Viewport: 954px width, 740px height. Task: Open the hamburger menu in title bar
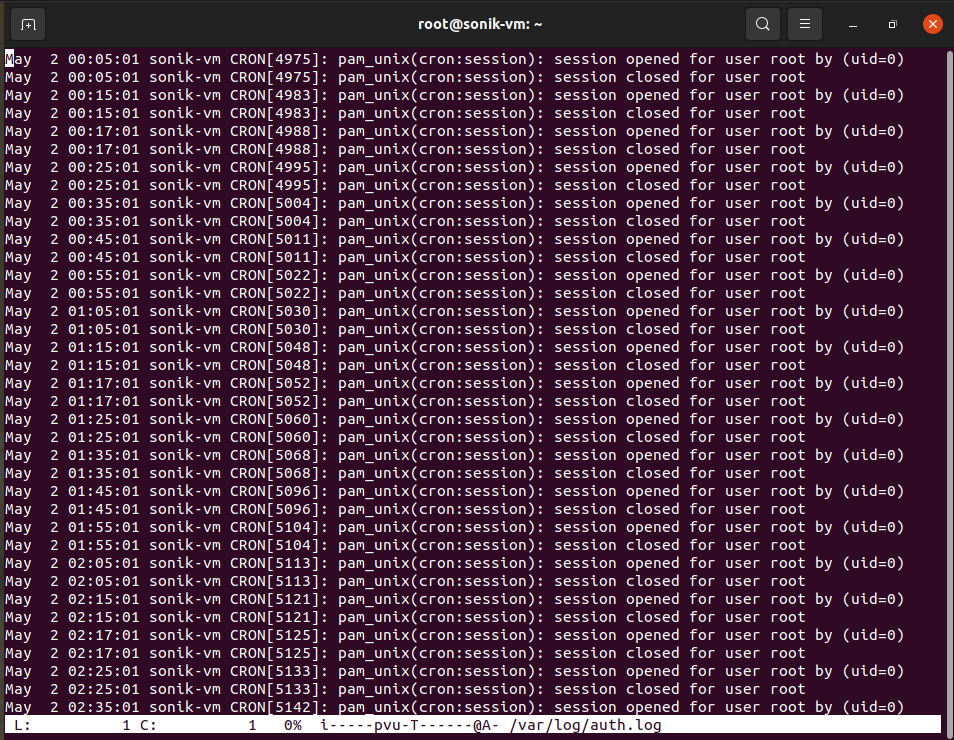(x=805, y=24)
